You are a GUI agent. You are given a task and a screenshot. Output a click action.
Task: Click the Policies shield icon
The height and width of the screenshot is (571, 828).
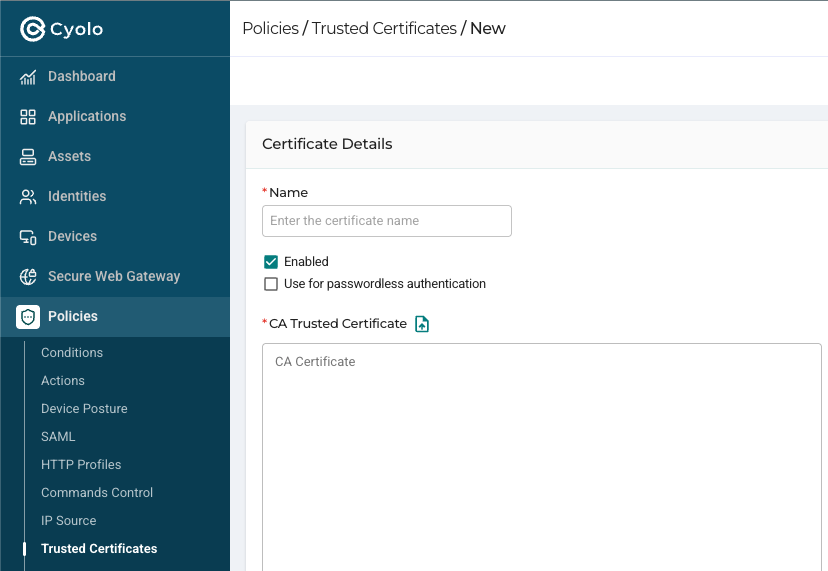click(x=28, y=317)
